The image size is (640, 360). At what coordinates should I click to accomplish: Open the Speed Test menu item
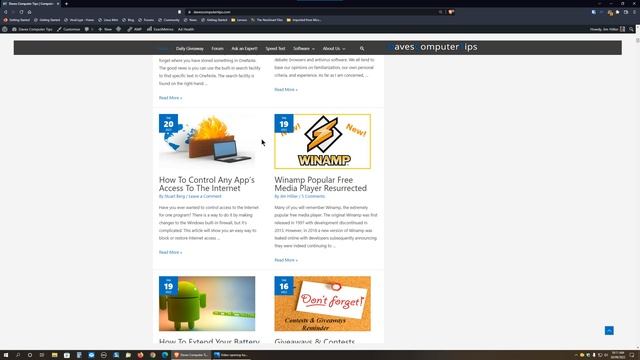point(275,49)
